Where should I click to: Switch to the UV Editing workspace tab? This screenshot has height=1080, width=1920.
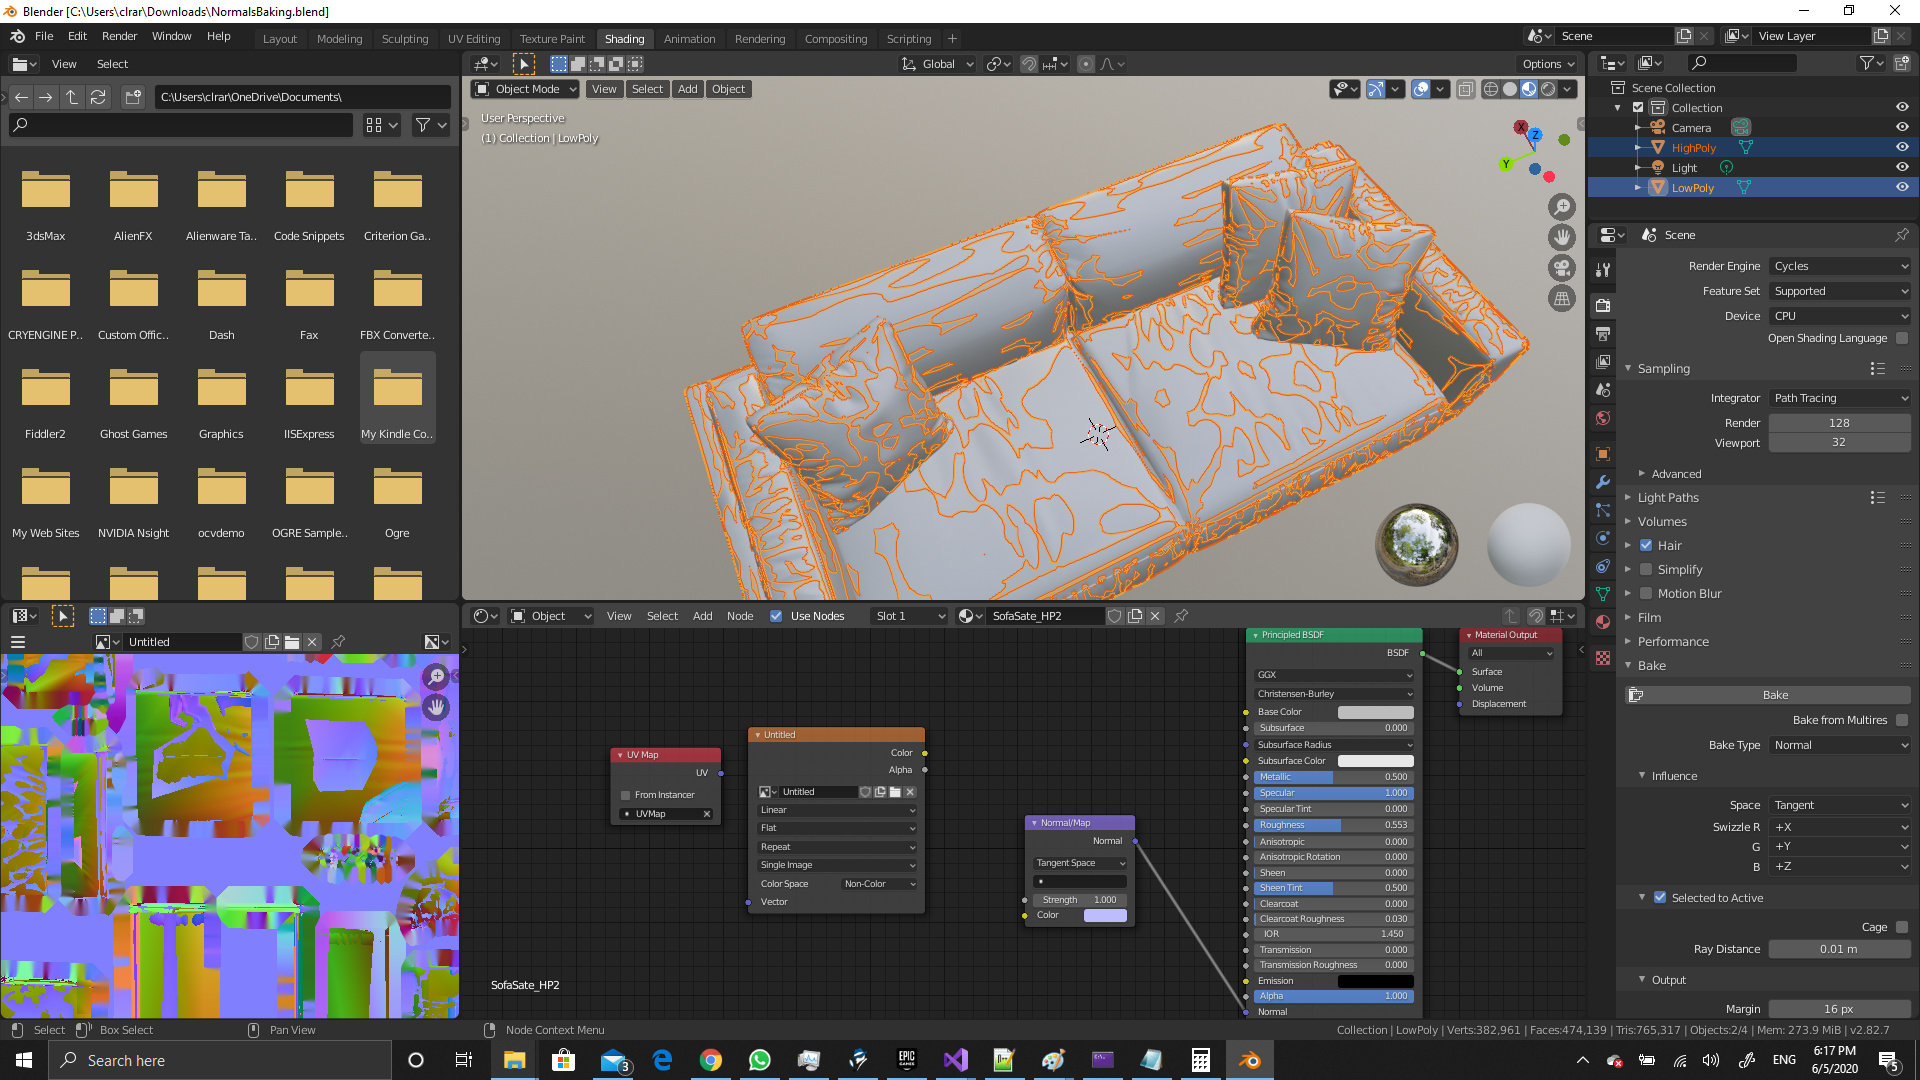point(474,39)
